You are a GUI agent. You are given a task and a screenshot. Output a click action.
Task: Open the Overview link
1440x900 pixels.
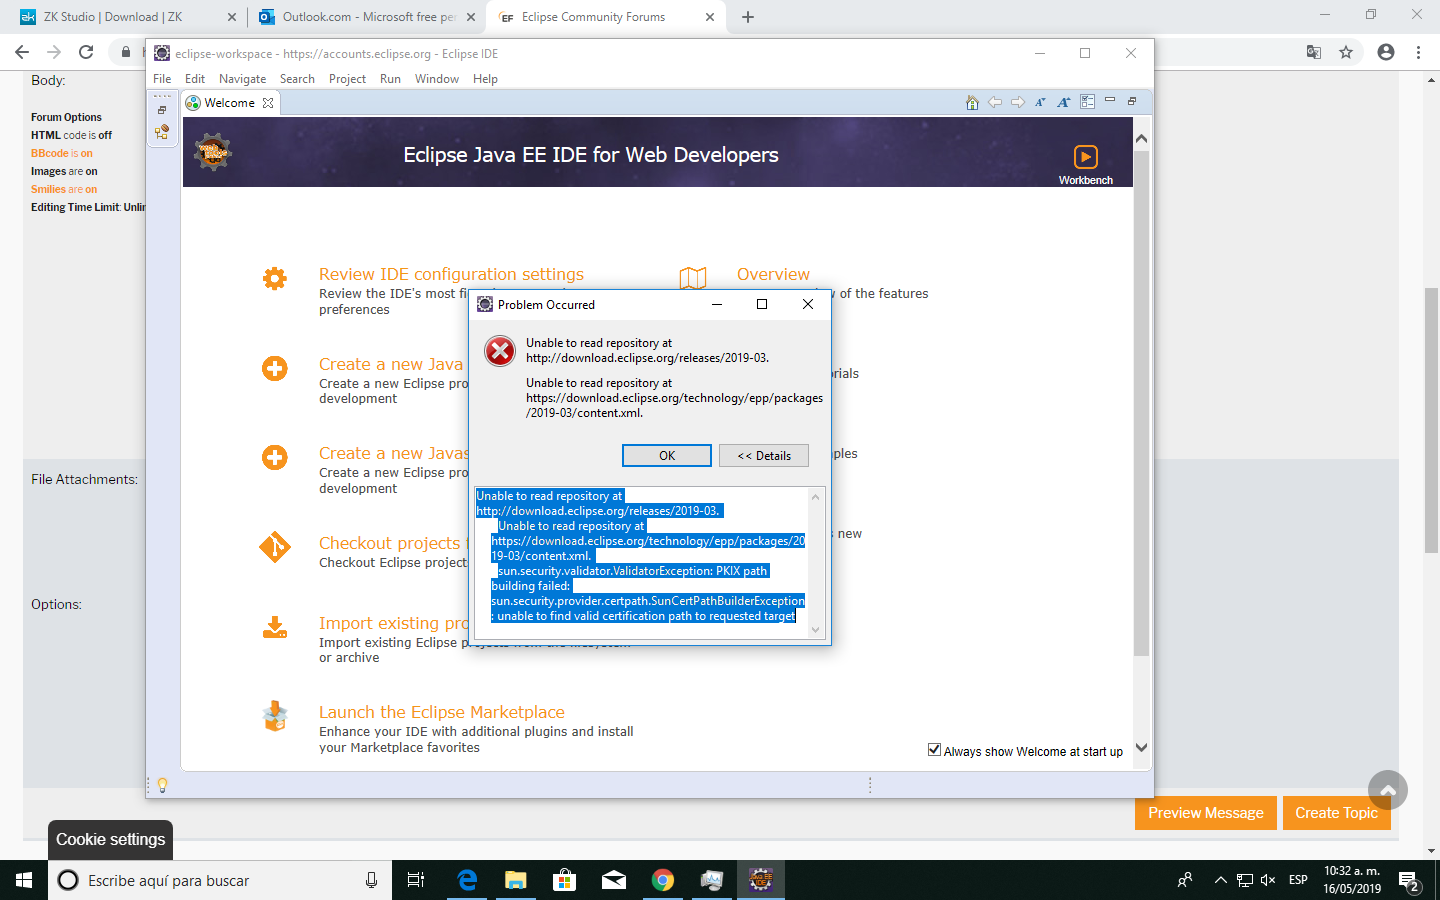773,274
